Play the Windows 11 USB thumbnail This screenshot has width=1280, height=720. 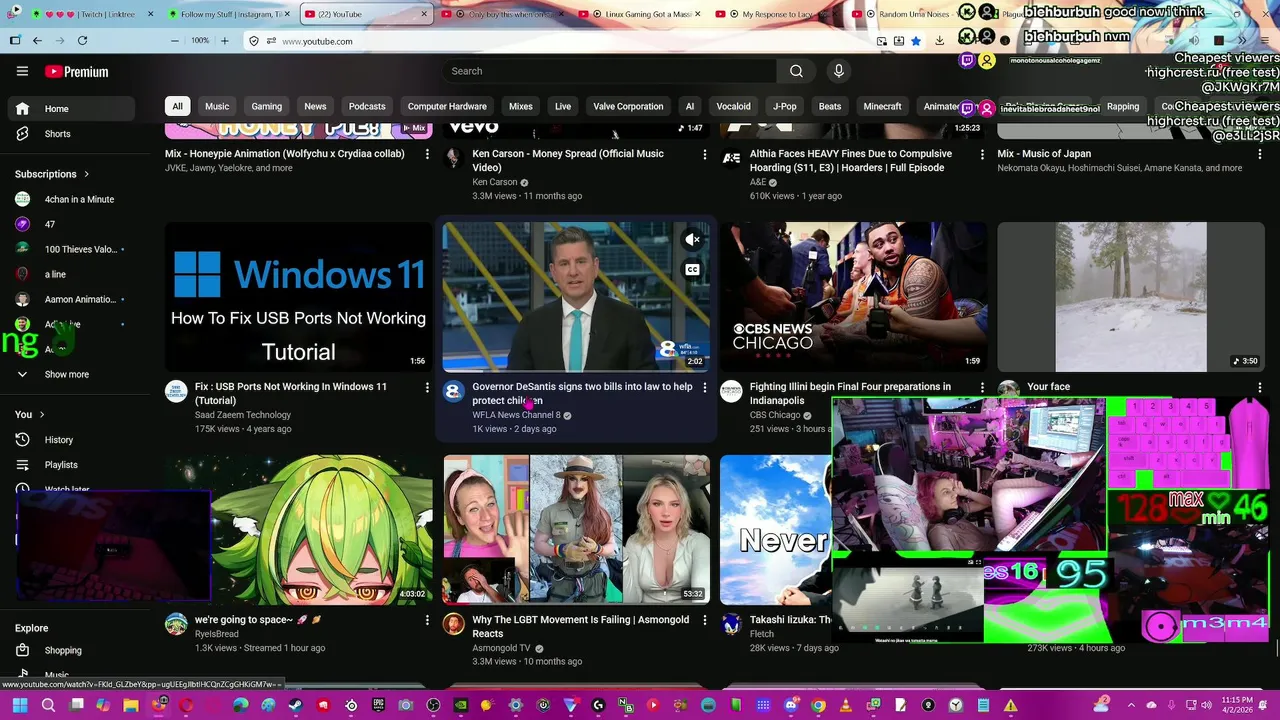[x=299, y=297]
